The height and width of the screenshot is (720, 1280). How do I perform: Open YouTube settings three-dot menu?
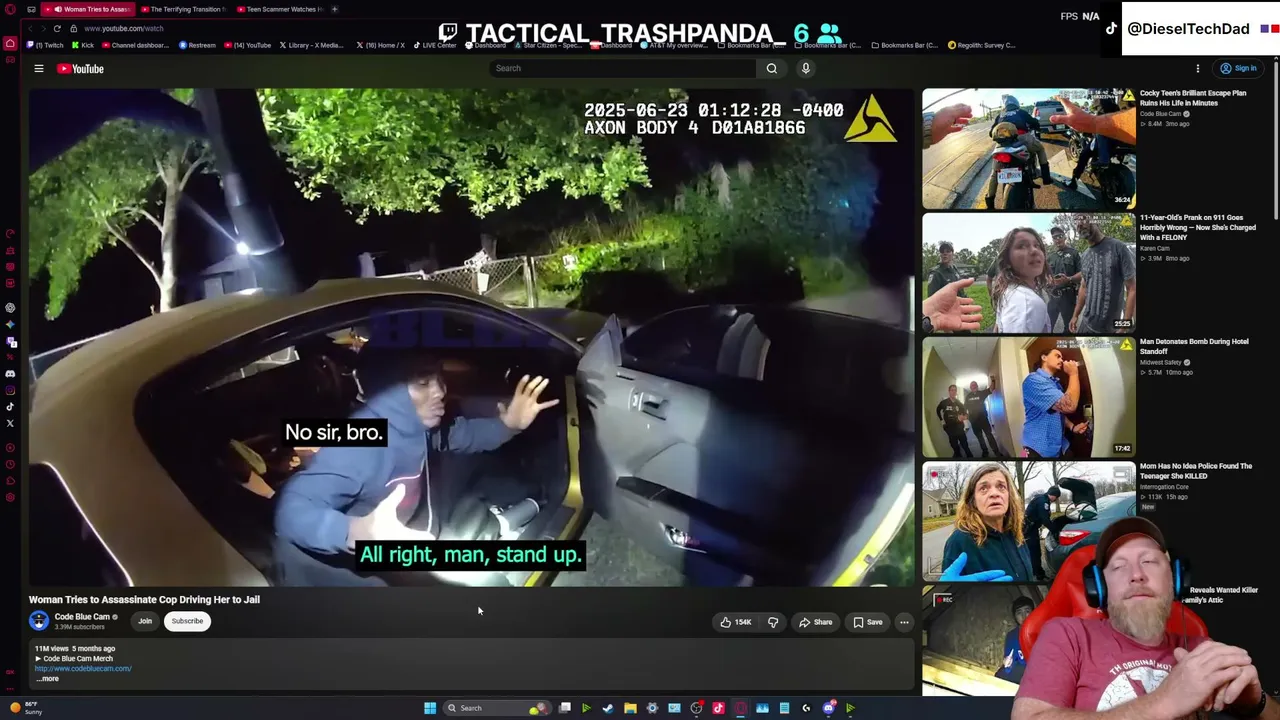(1198, 69)
